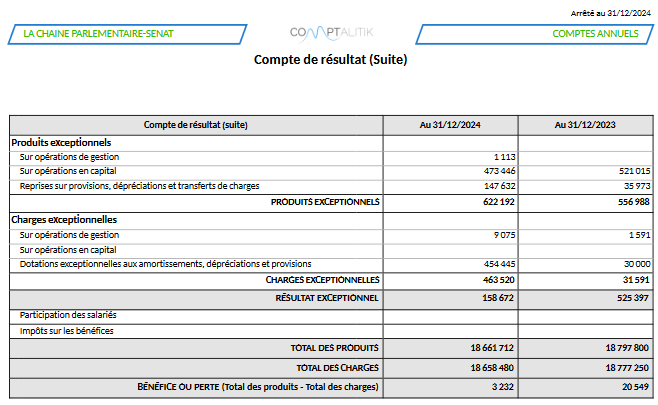Image resolution: width=658 pixels, height=405 pixels.
Task: Click the 'Arrêté au 31/12/2024' date text
Action: point(609,12)
